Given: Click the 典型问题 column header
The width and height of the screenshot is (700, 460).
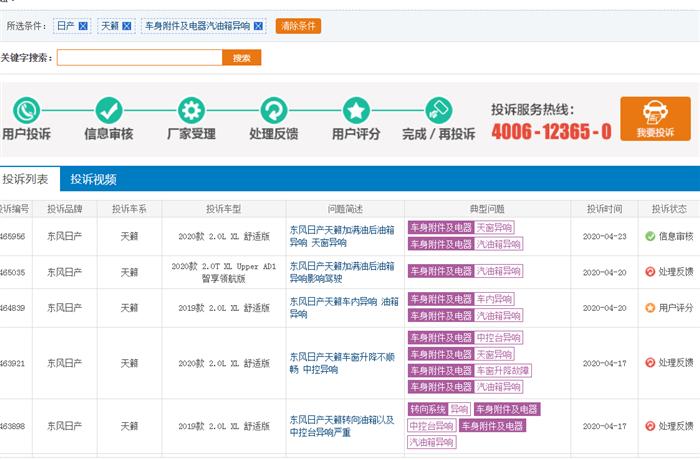Looking at the screenshot, I should click(x=487, y=209).
